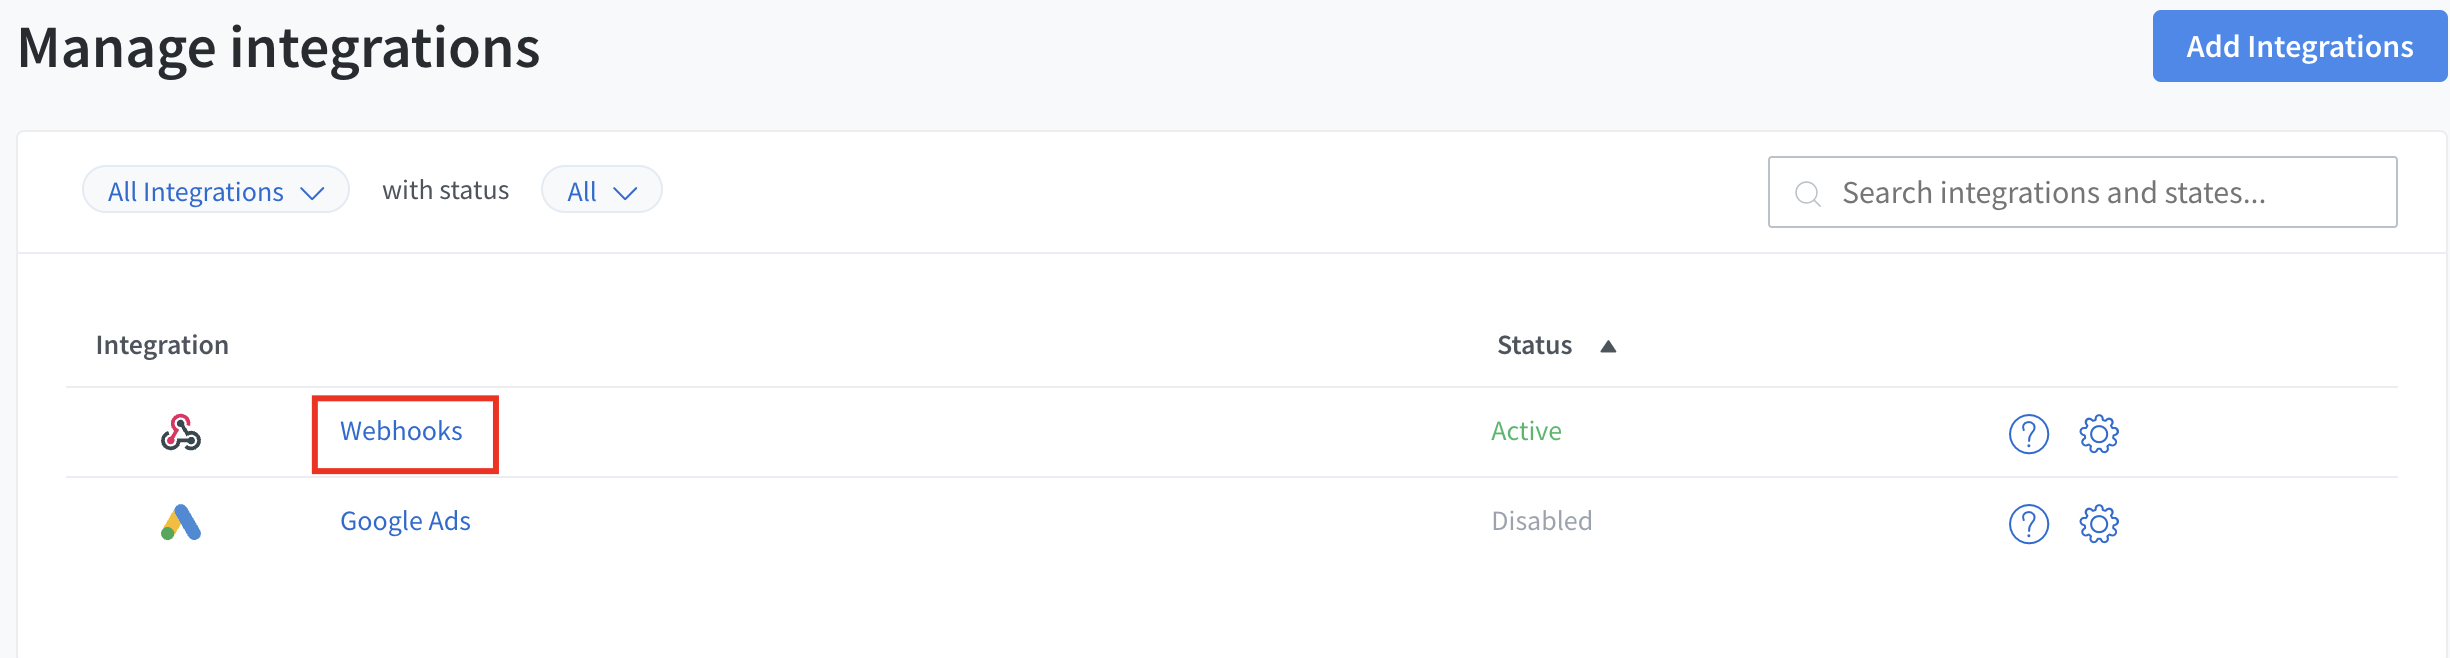Click the Webhooks logo icon
Image resolution: width=2450 pixels, height=658 pixels.
[181, 433]
